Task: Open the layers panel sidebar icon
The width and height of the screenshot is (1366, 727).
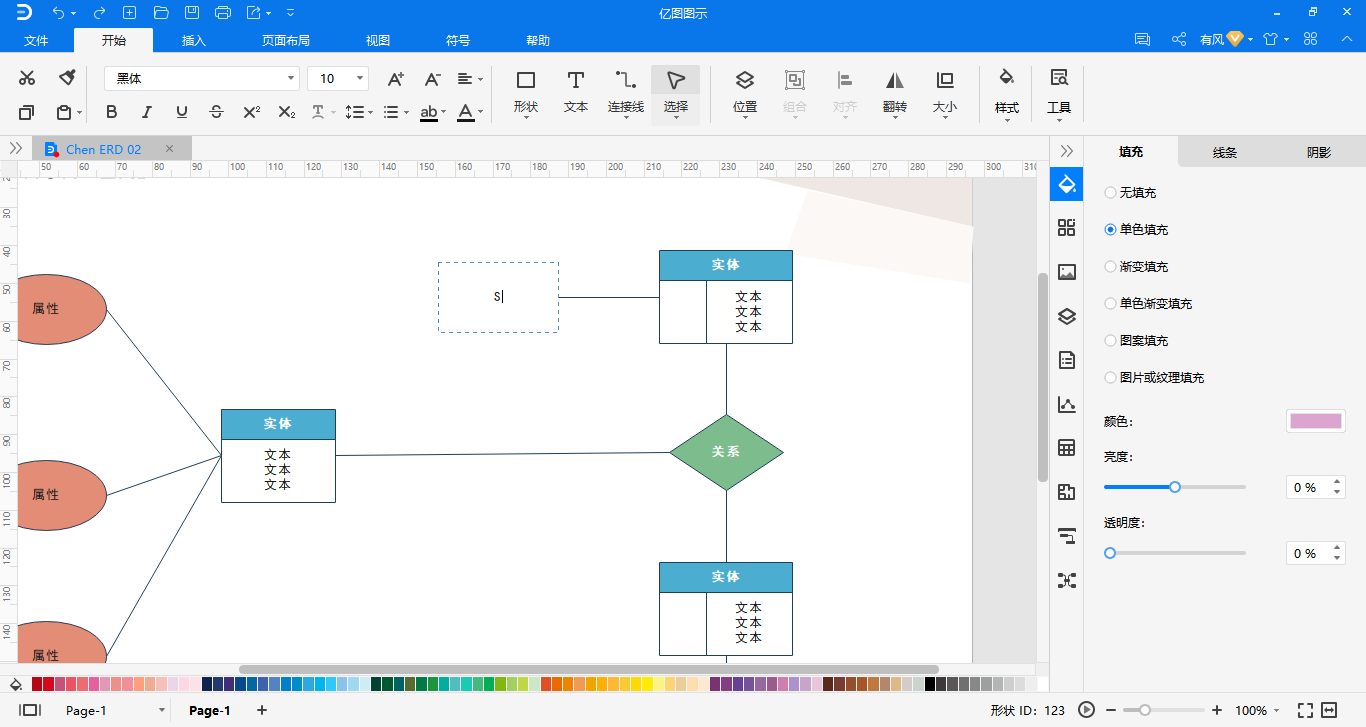Action: click(1067, 316)
